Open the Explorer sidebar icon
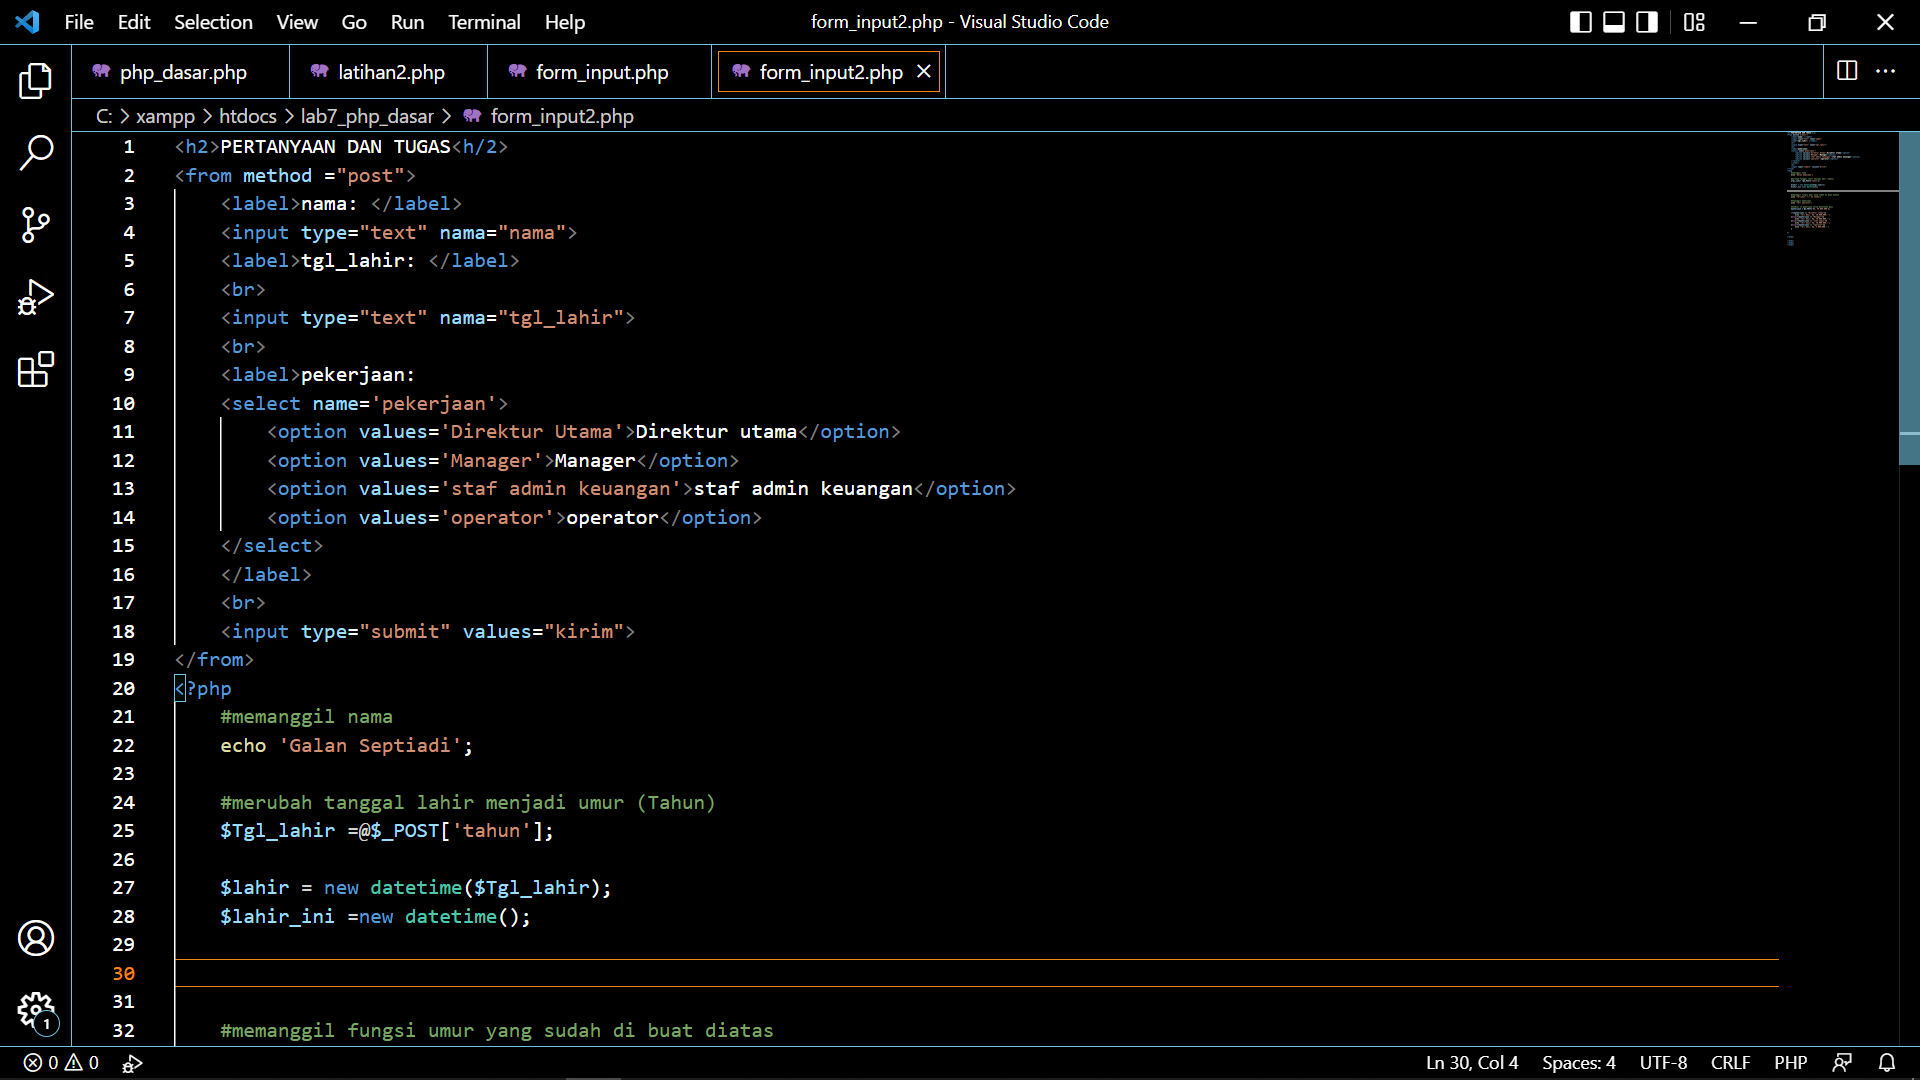The image size is (1920, 1080). pos(36,81)
